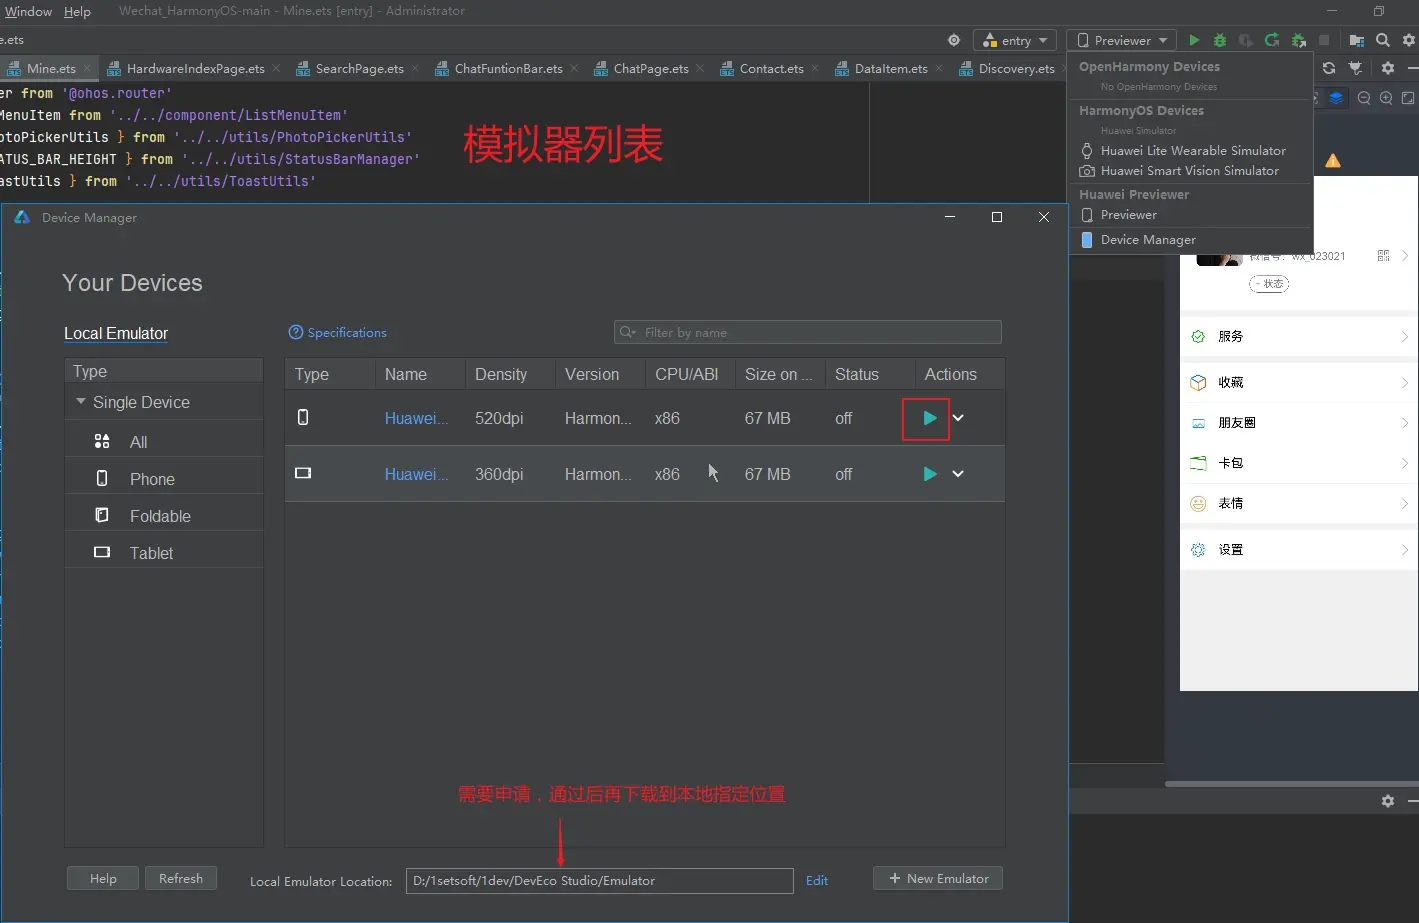Open the search everywhere magnifier icon

coord(1383,40)
